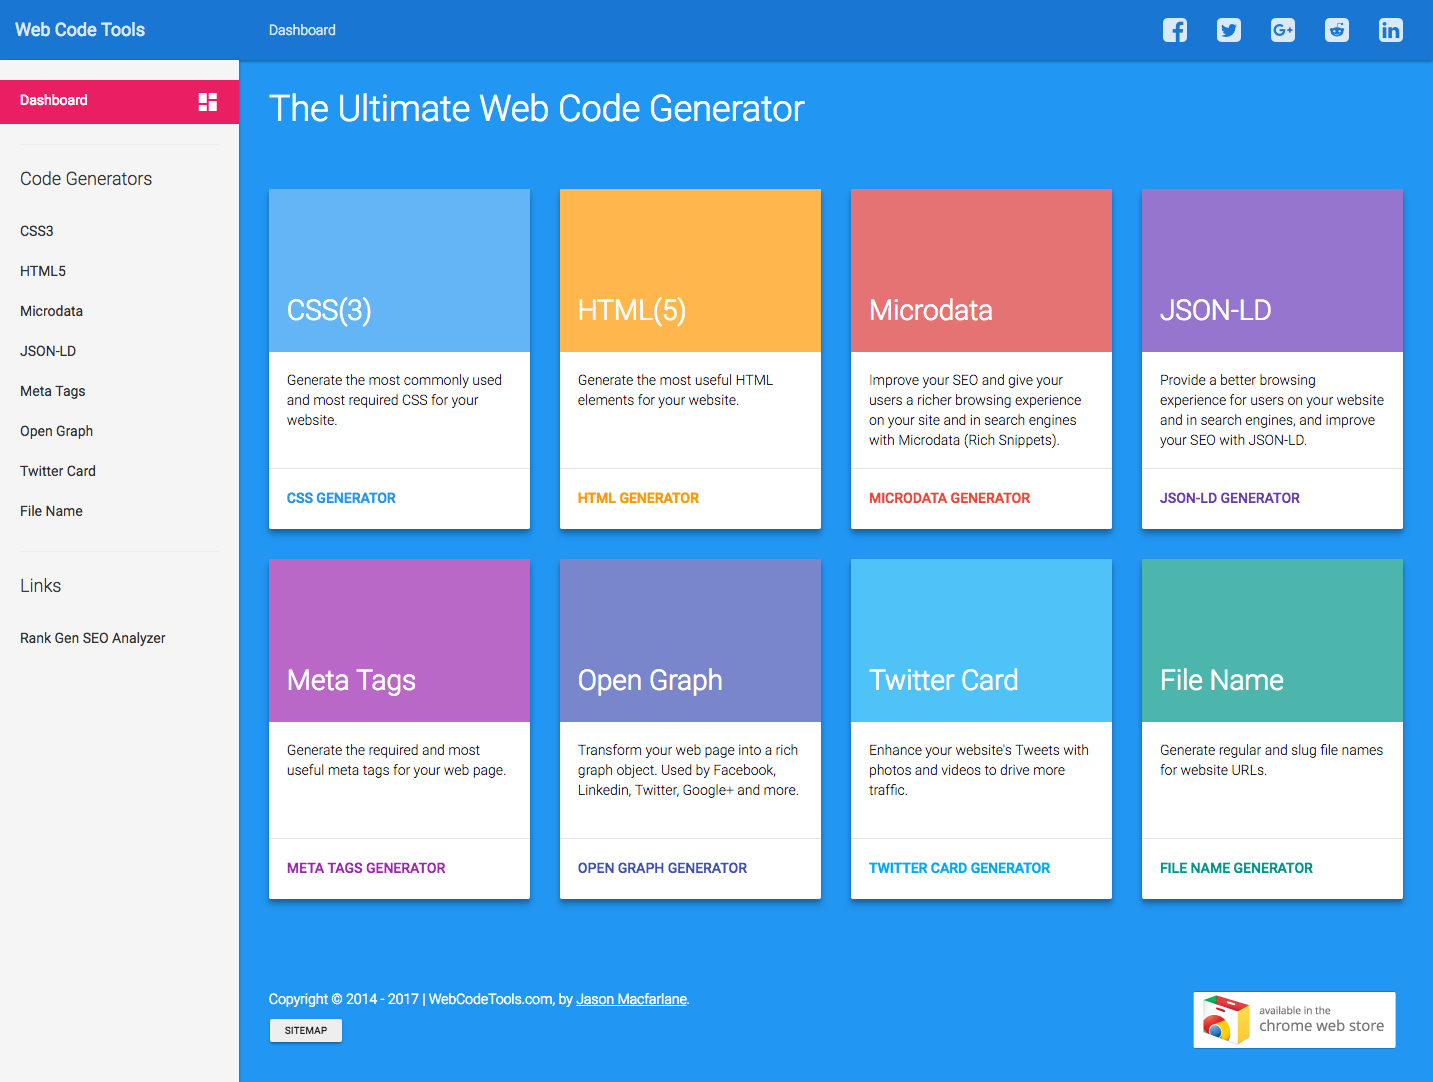Click the Reddit icon
Viewport: 1433px width, 1082px height.
click(1336, 30)
